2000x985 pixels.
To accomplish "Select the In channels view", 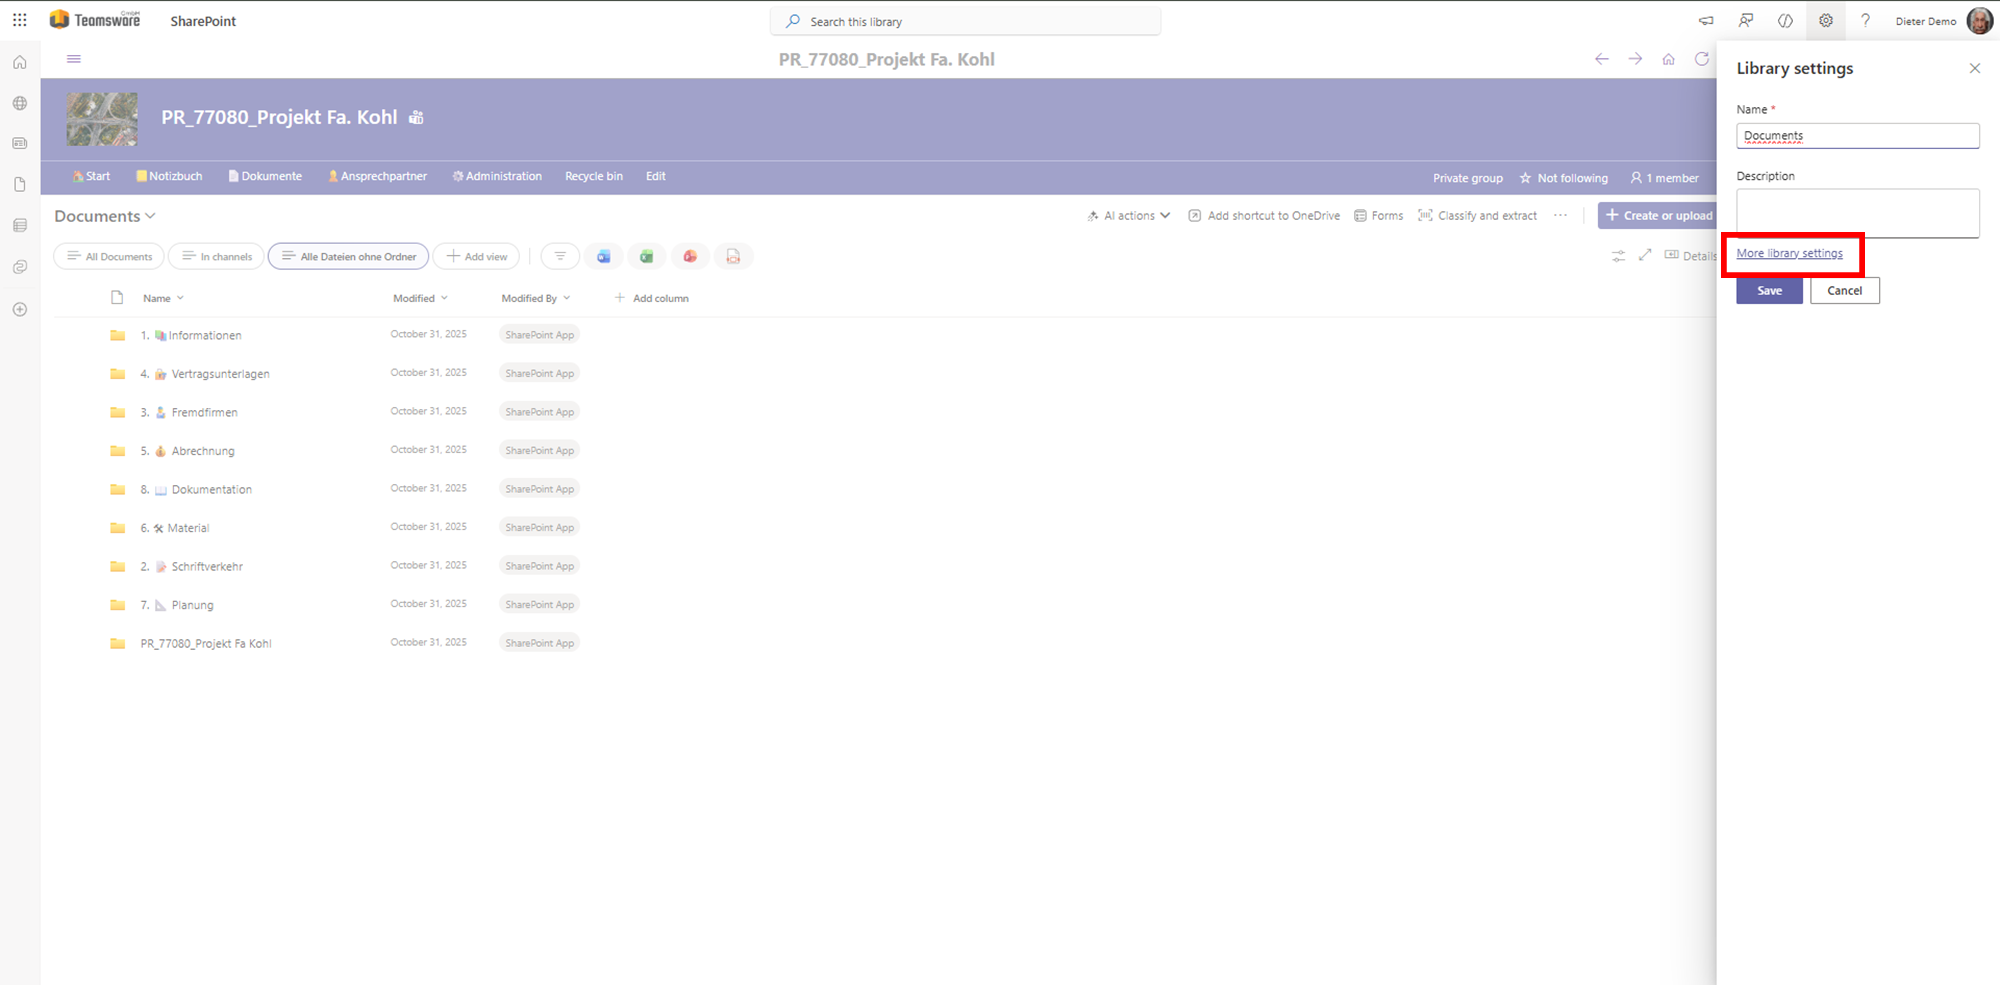I will click(x=217, y=257).
